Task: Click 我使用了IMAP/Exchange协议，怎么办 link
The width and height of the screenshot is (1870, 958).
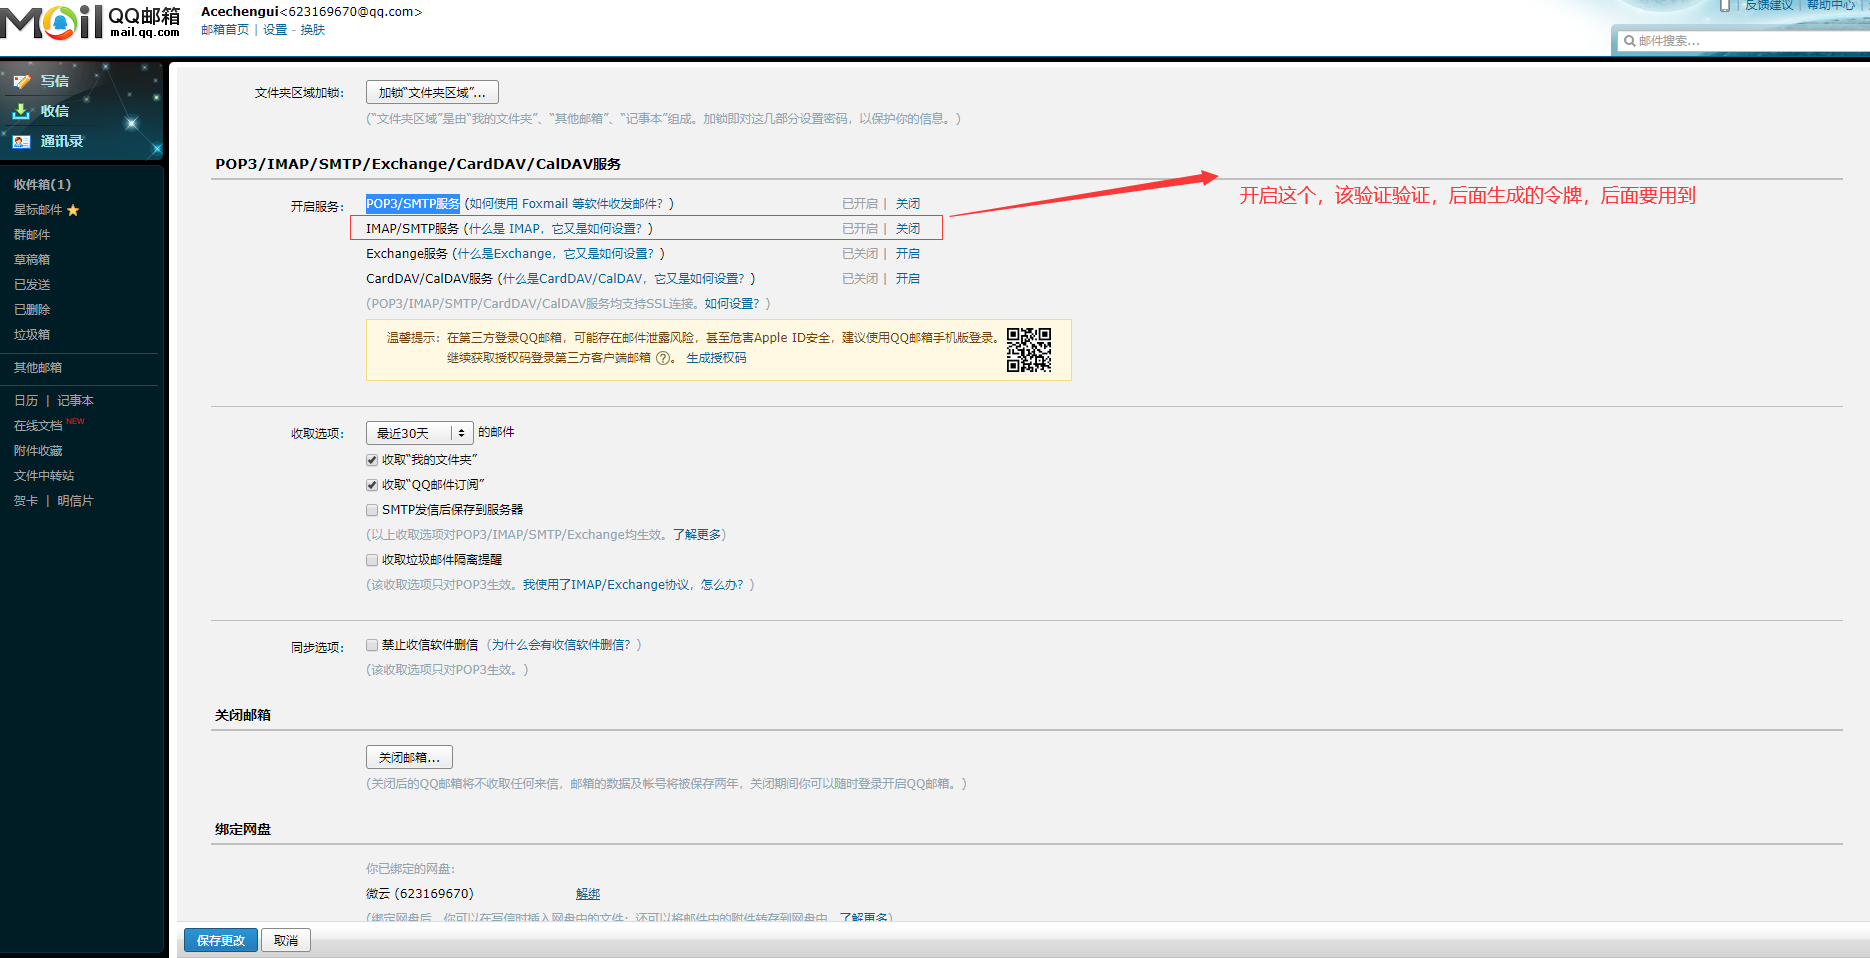Action: [634, 585]
